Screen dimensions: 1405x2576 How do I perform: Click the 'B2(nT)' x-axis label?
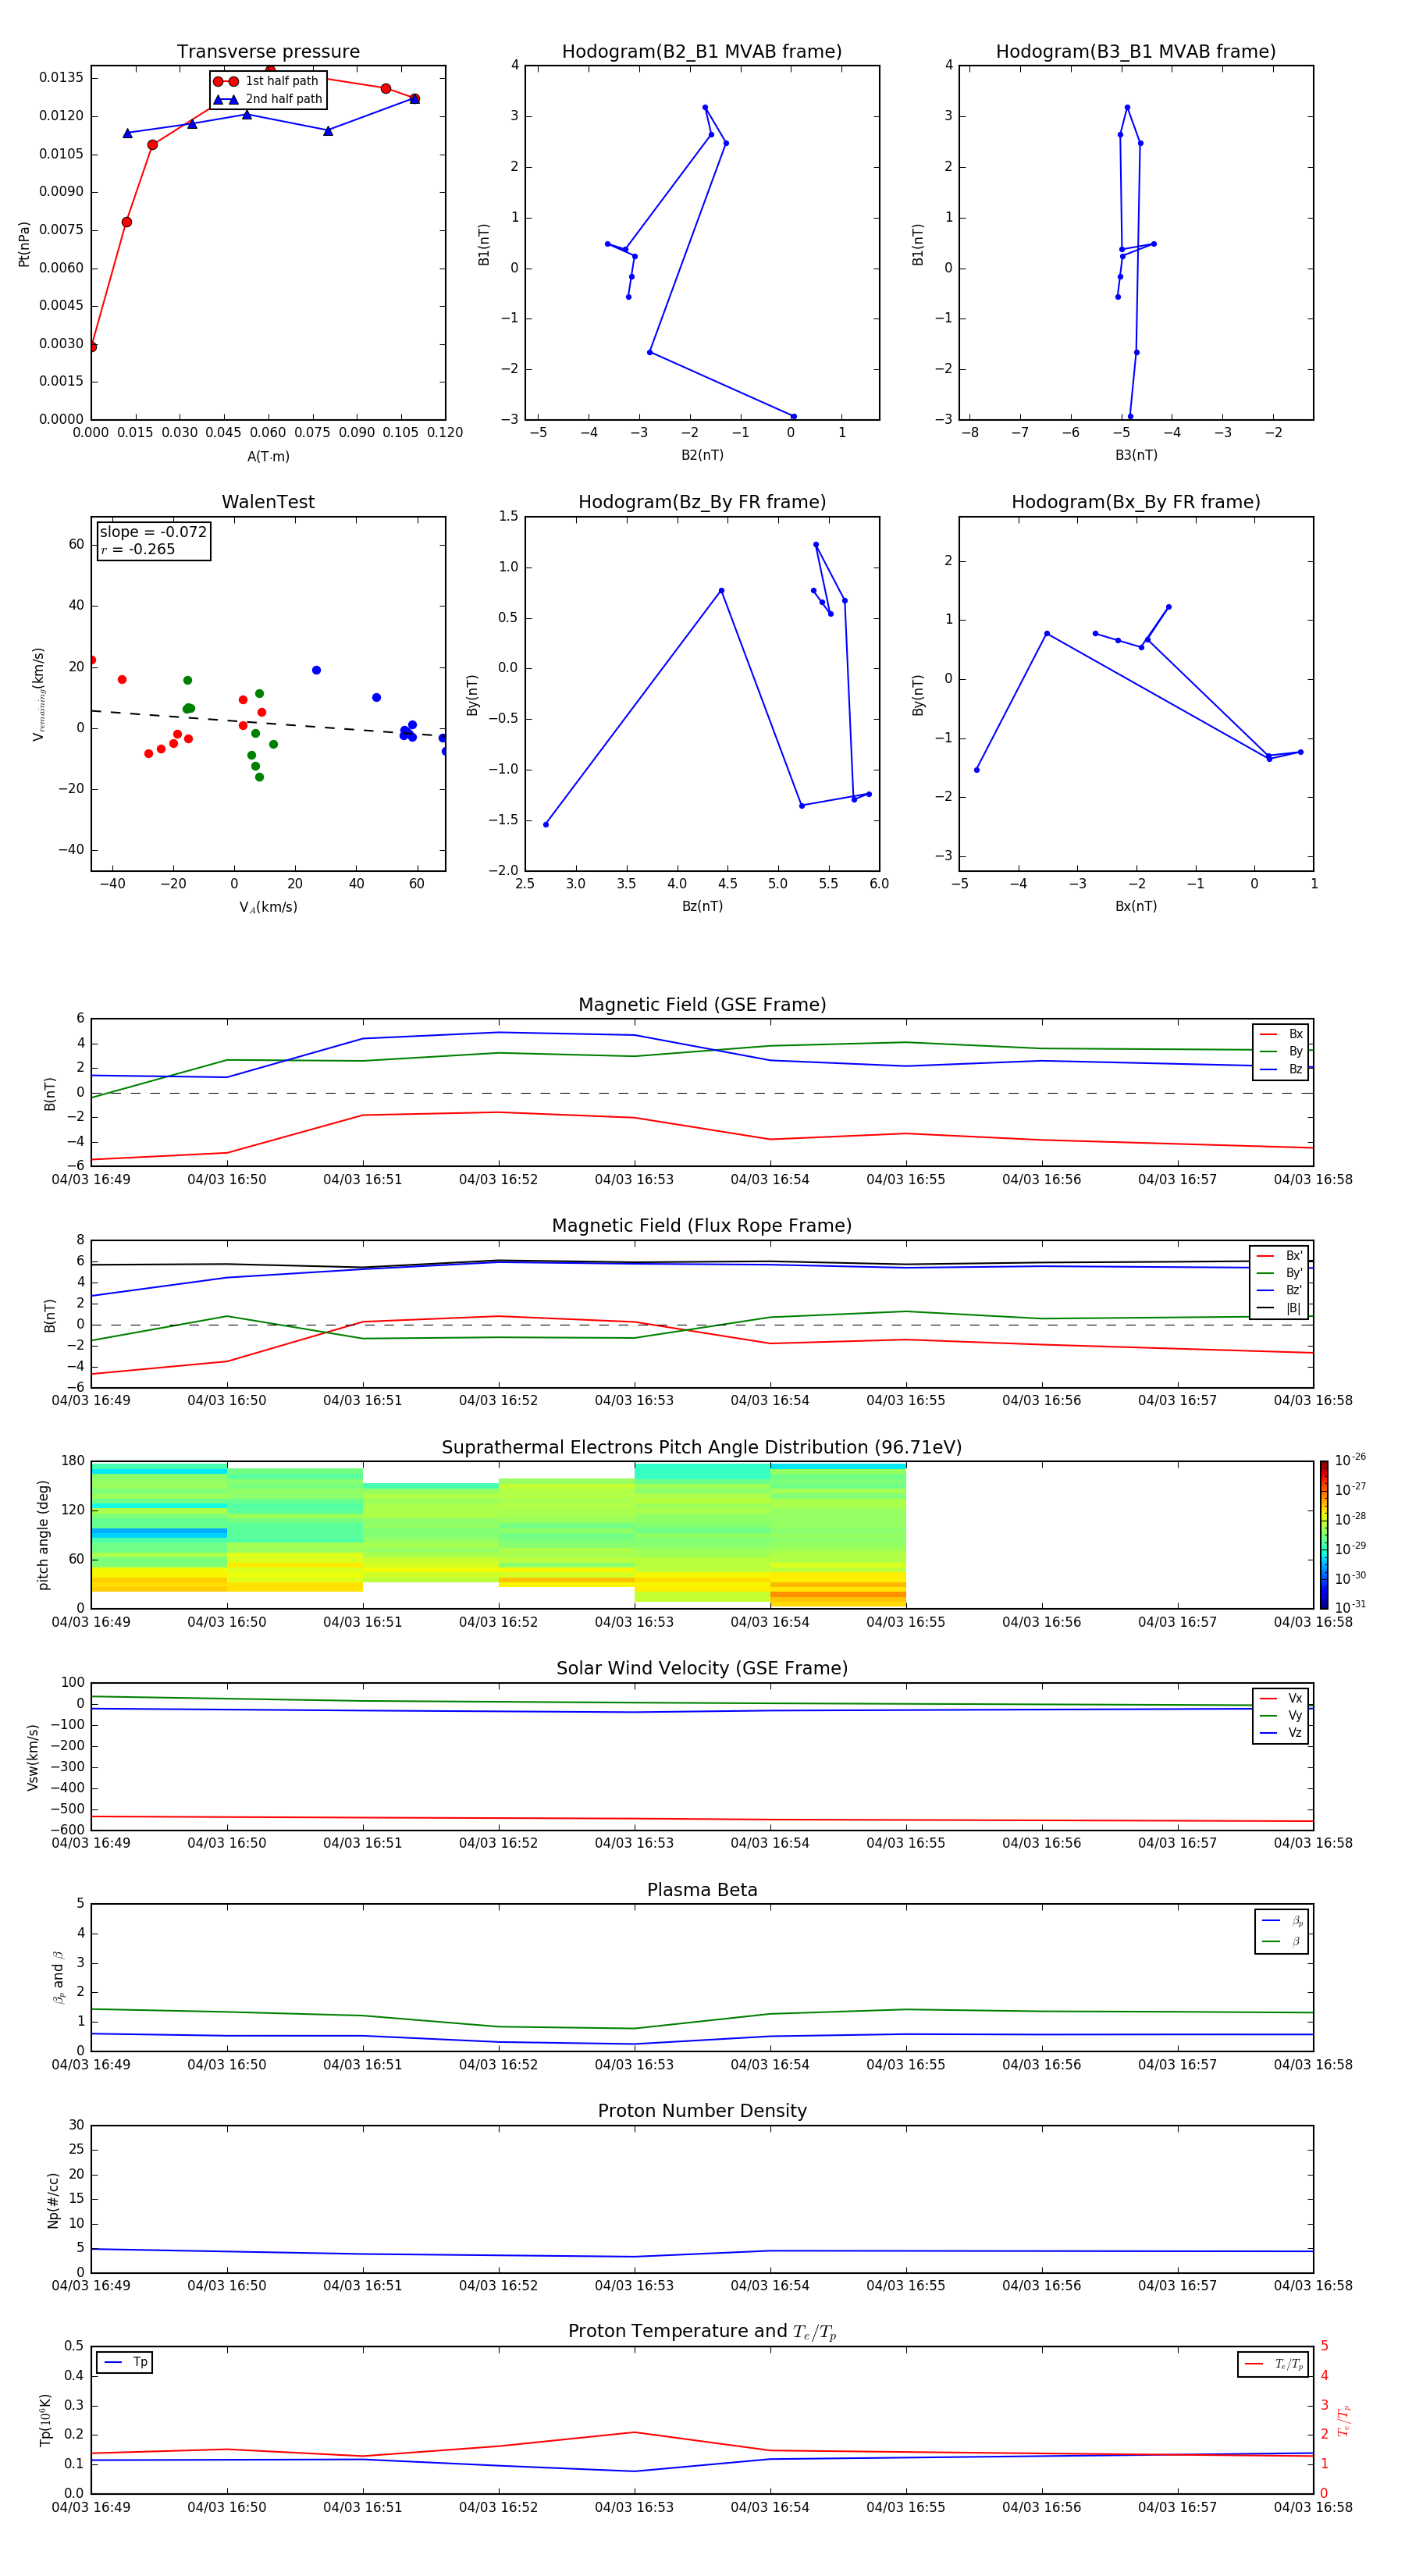[702, 455]
